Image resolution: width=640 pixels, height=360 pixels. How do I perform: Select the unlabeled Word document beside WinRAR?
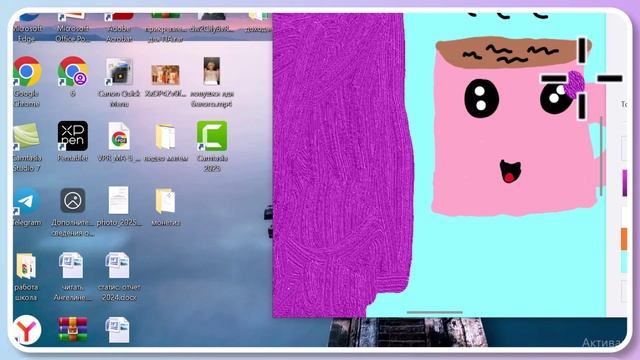pos(118,330)
